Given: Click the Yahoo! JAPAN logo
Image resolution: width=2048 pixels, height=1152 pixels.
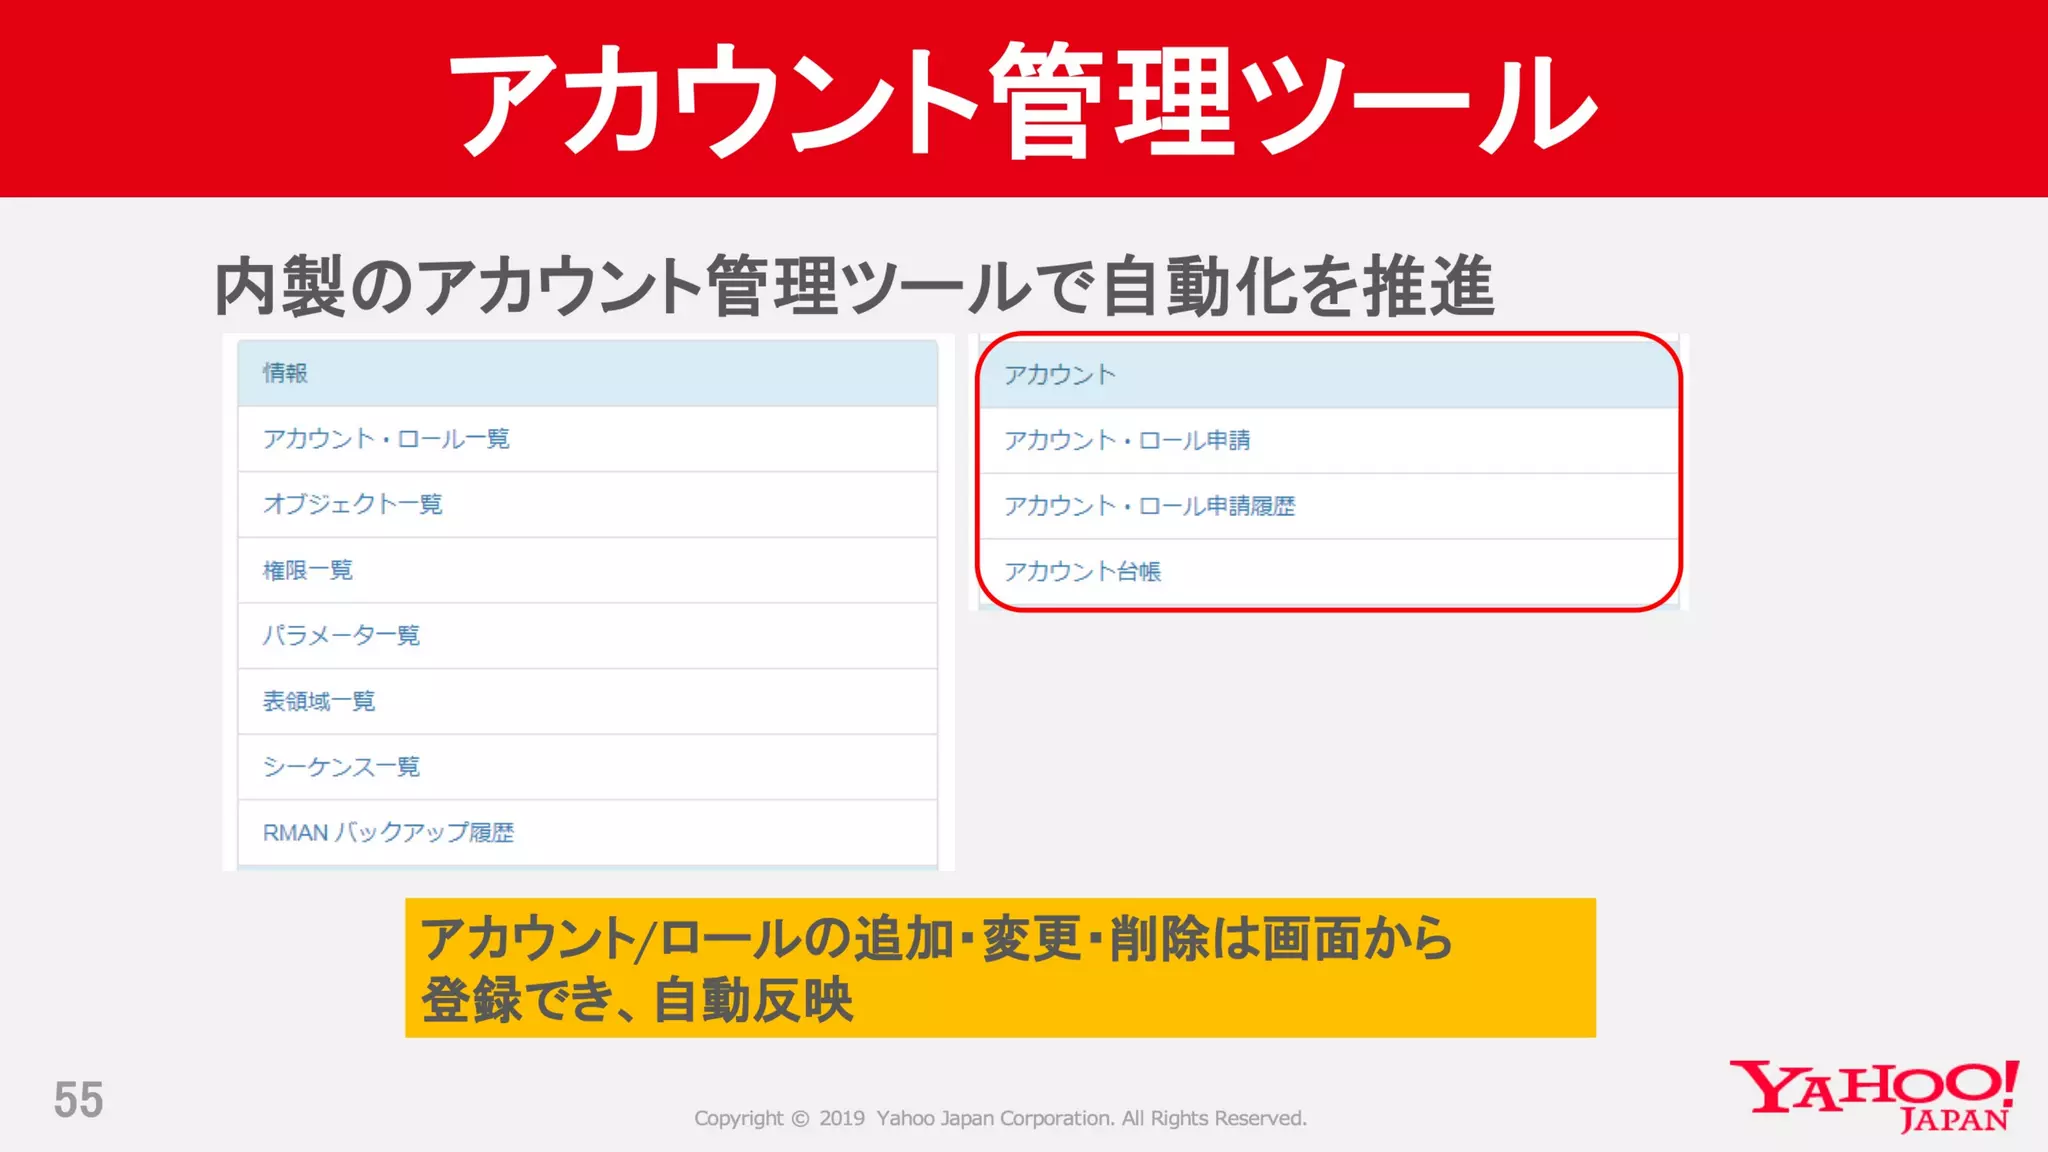Looking at the screenshot, I should [1874, 1096].
